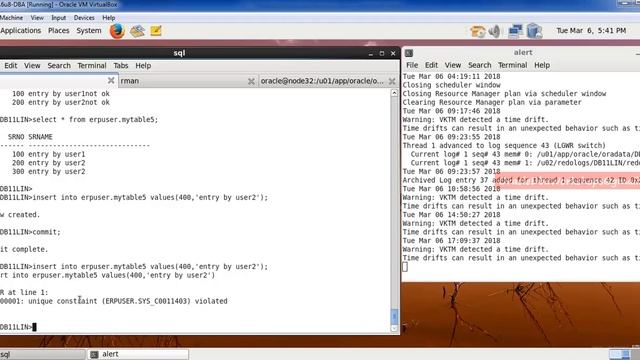640x360 pixels.
Task: Open Search menu in sql terminal
Action: [x=59, y=66]
